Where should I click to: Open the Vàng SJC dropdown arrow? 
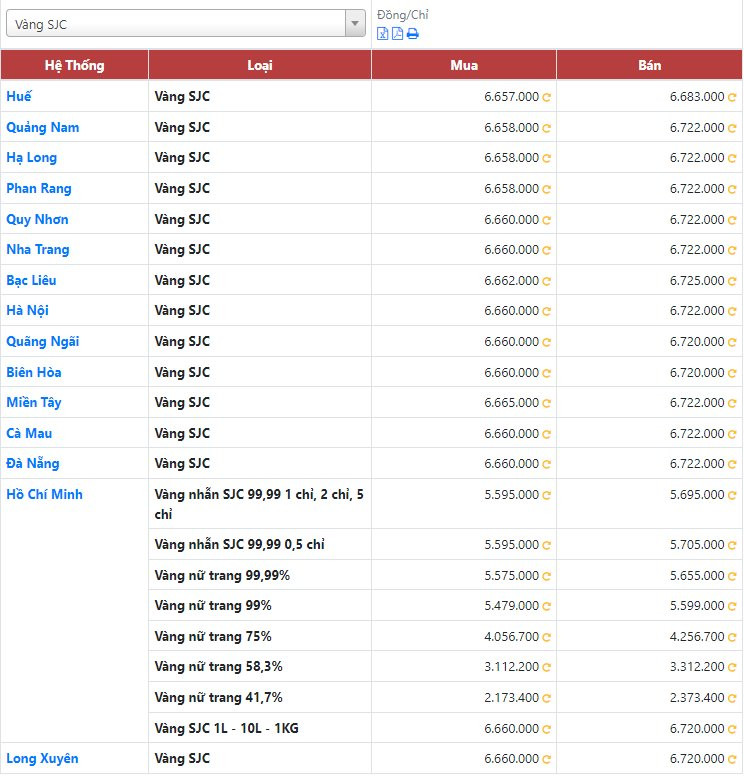(x=355, y=23)
